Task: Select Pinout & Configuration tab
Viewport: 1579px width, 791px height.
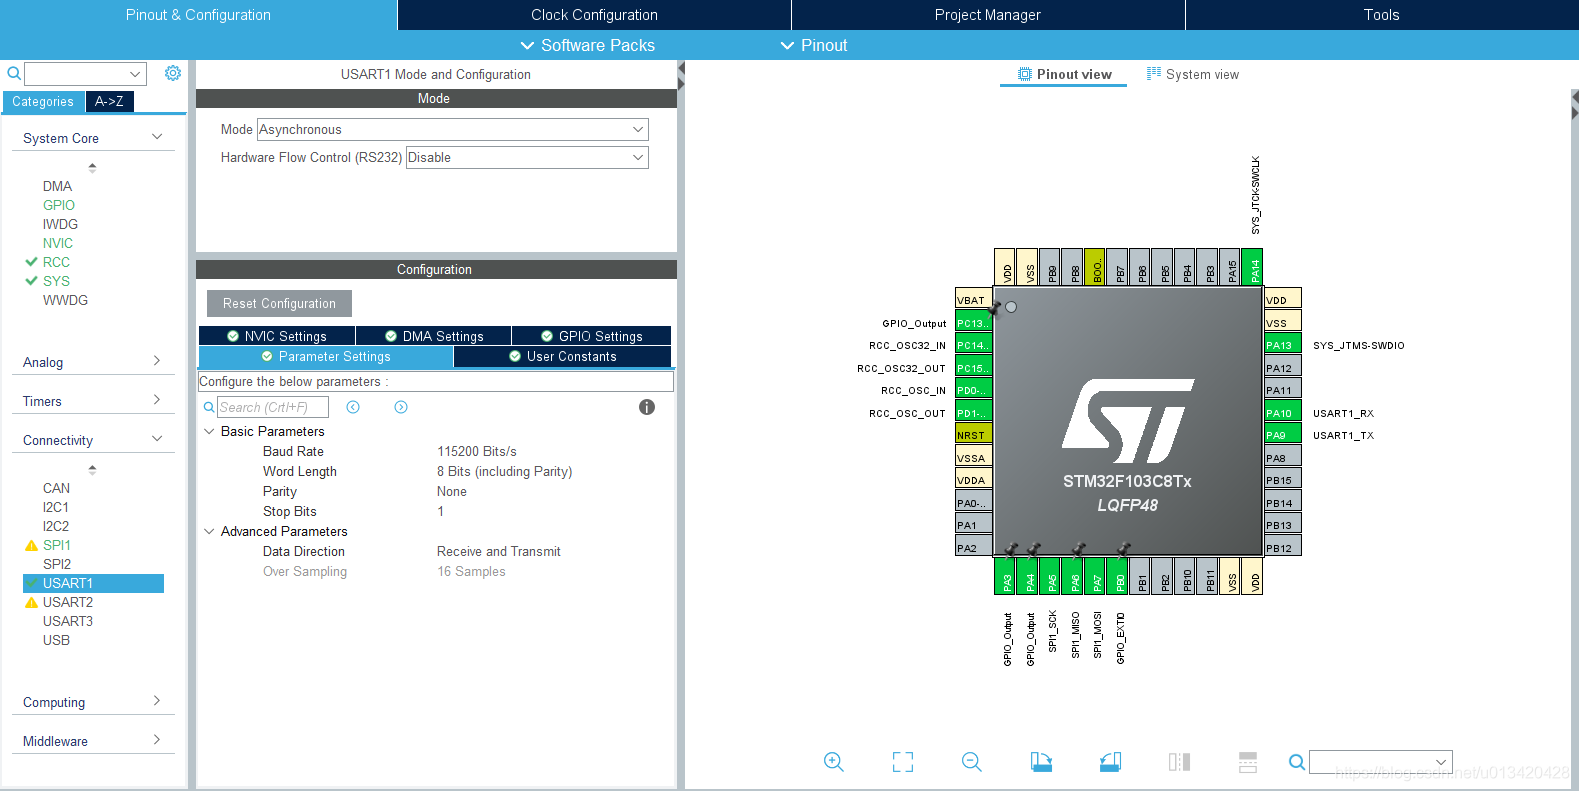Action: click(198, 15)
